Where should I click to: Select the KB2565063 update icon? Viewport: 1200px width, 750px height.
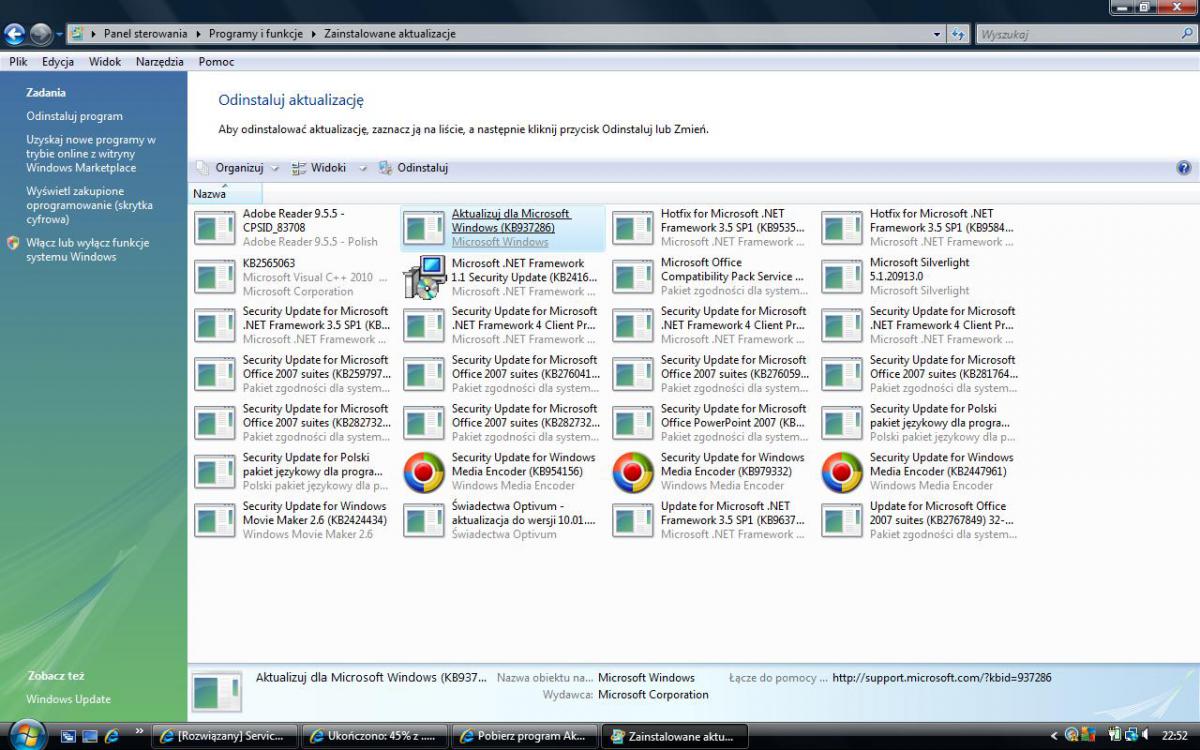(x=214, y=277)
